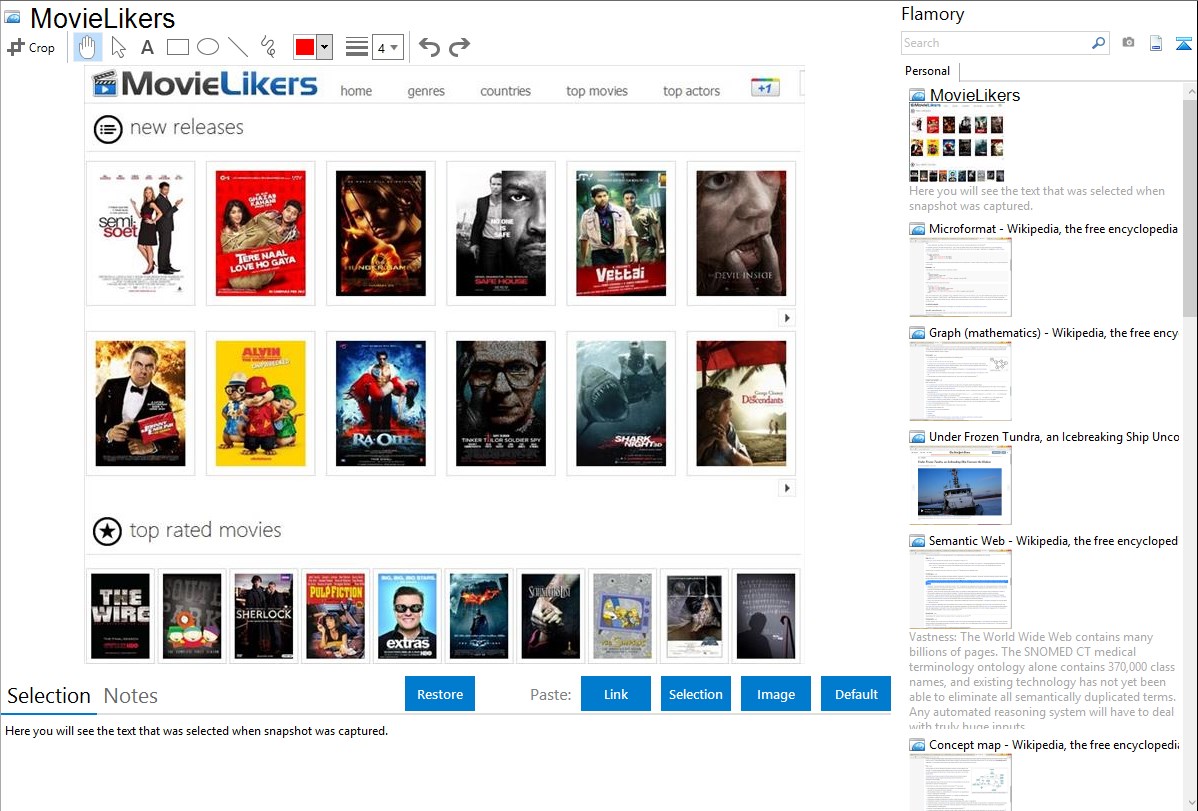Open the Extras poster
The width and height of the screenshot is (1198, 811).
(407, 616)
